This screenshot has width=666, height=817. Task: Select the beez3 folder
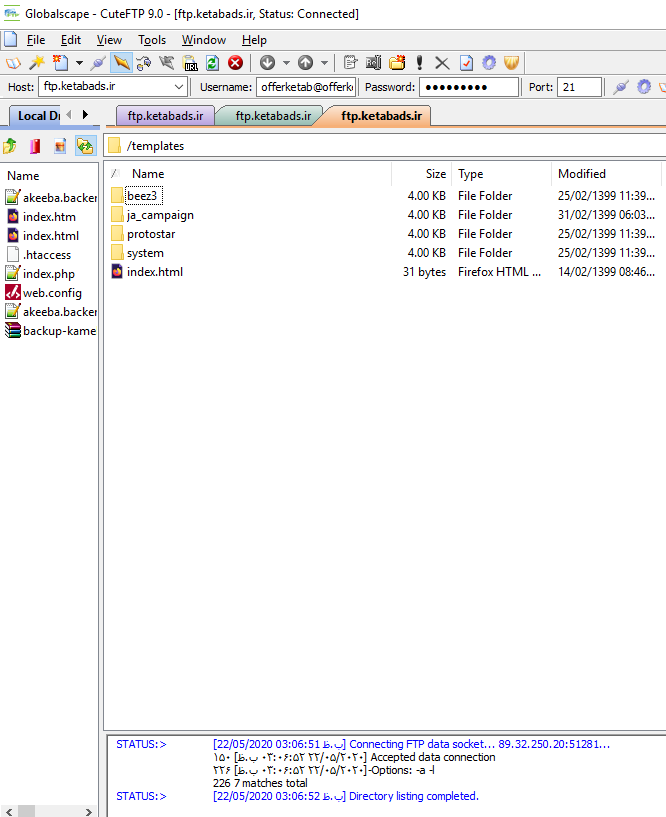142,196
